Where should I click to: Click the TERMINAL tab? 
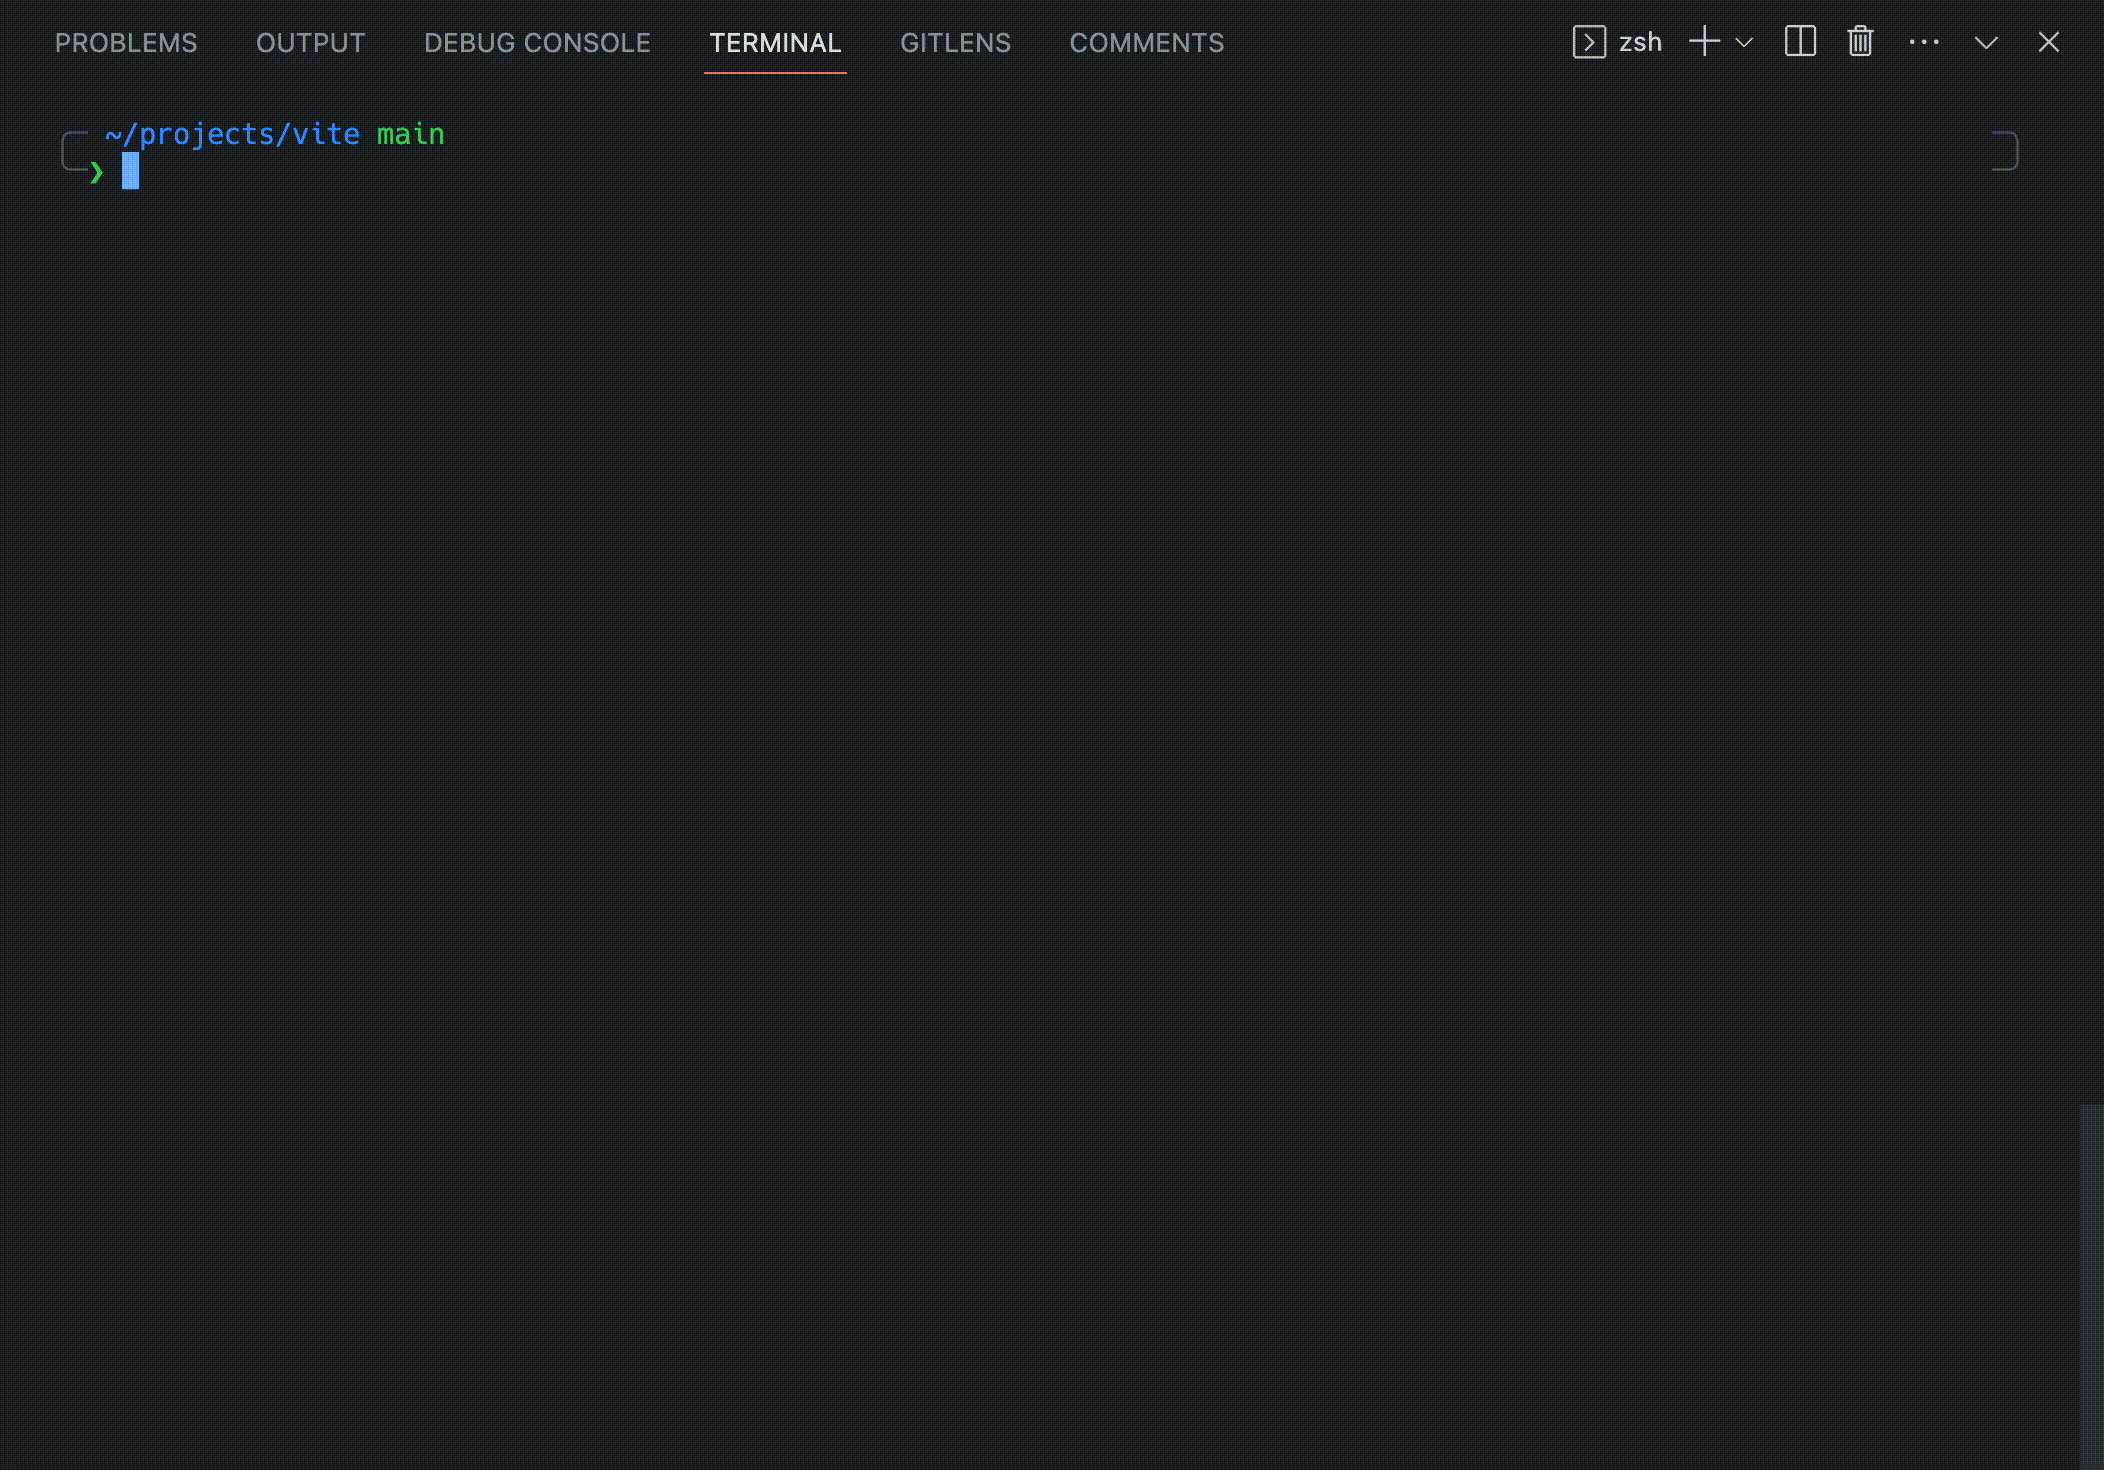coord(775,43)
